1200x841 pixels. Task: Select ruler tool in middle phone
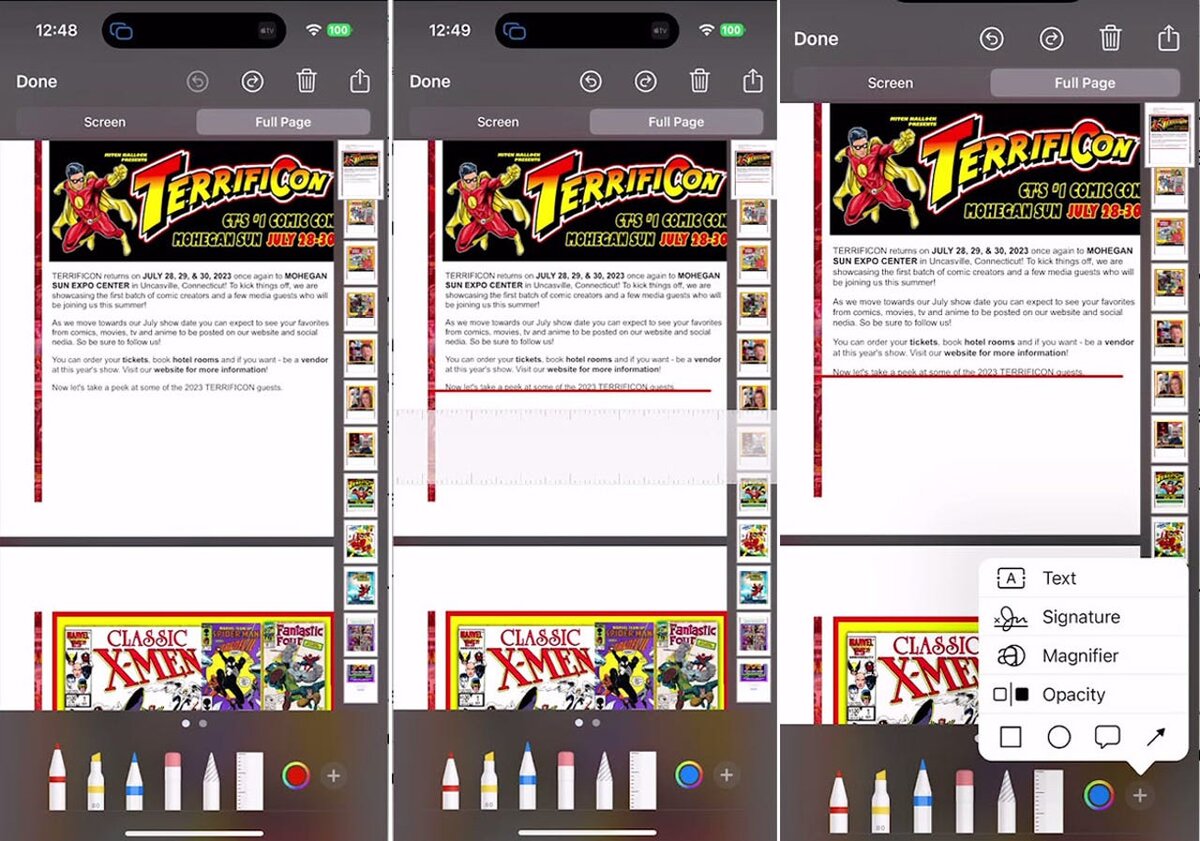coord(642,780)
